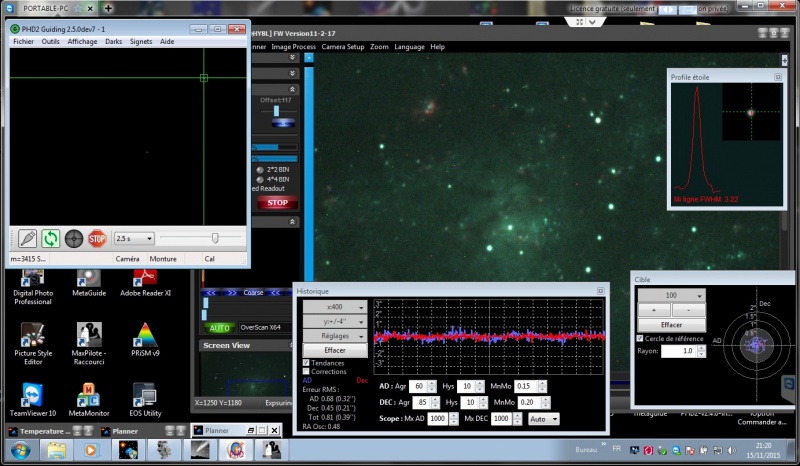Open the 2.5 s exposure dropdown
Screen dimensions: 800x466
(134, 238)
